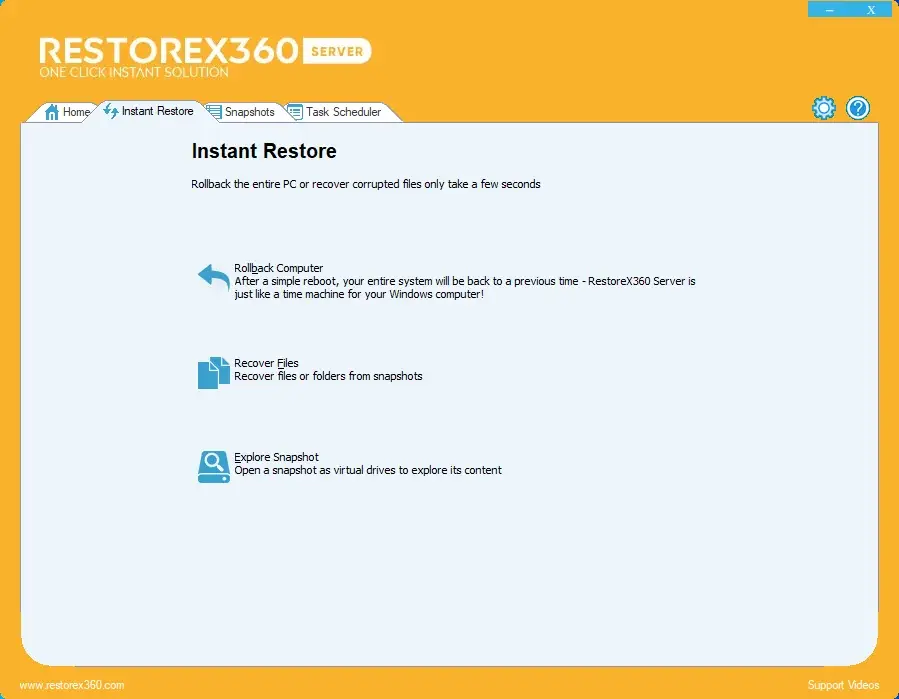This screenshot has width=899, height=699.
Task: Visit the www.restorex360.com link
Action: click(x=72, y=685)
